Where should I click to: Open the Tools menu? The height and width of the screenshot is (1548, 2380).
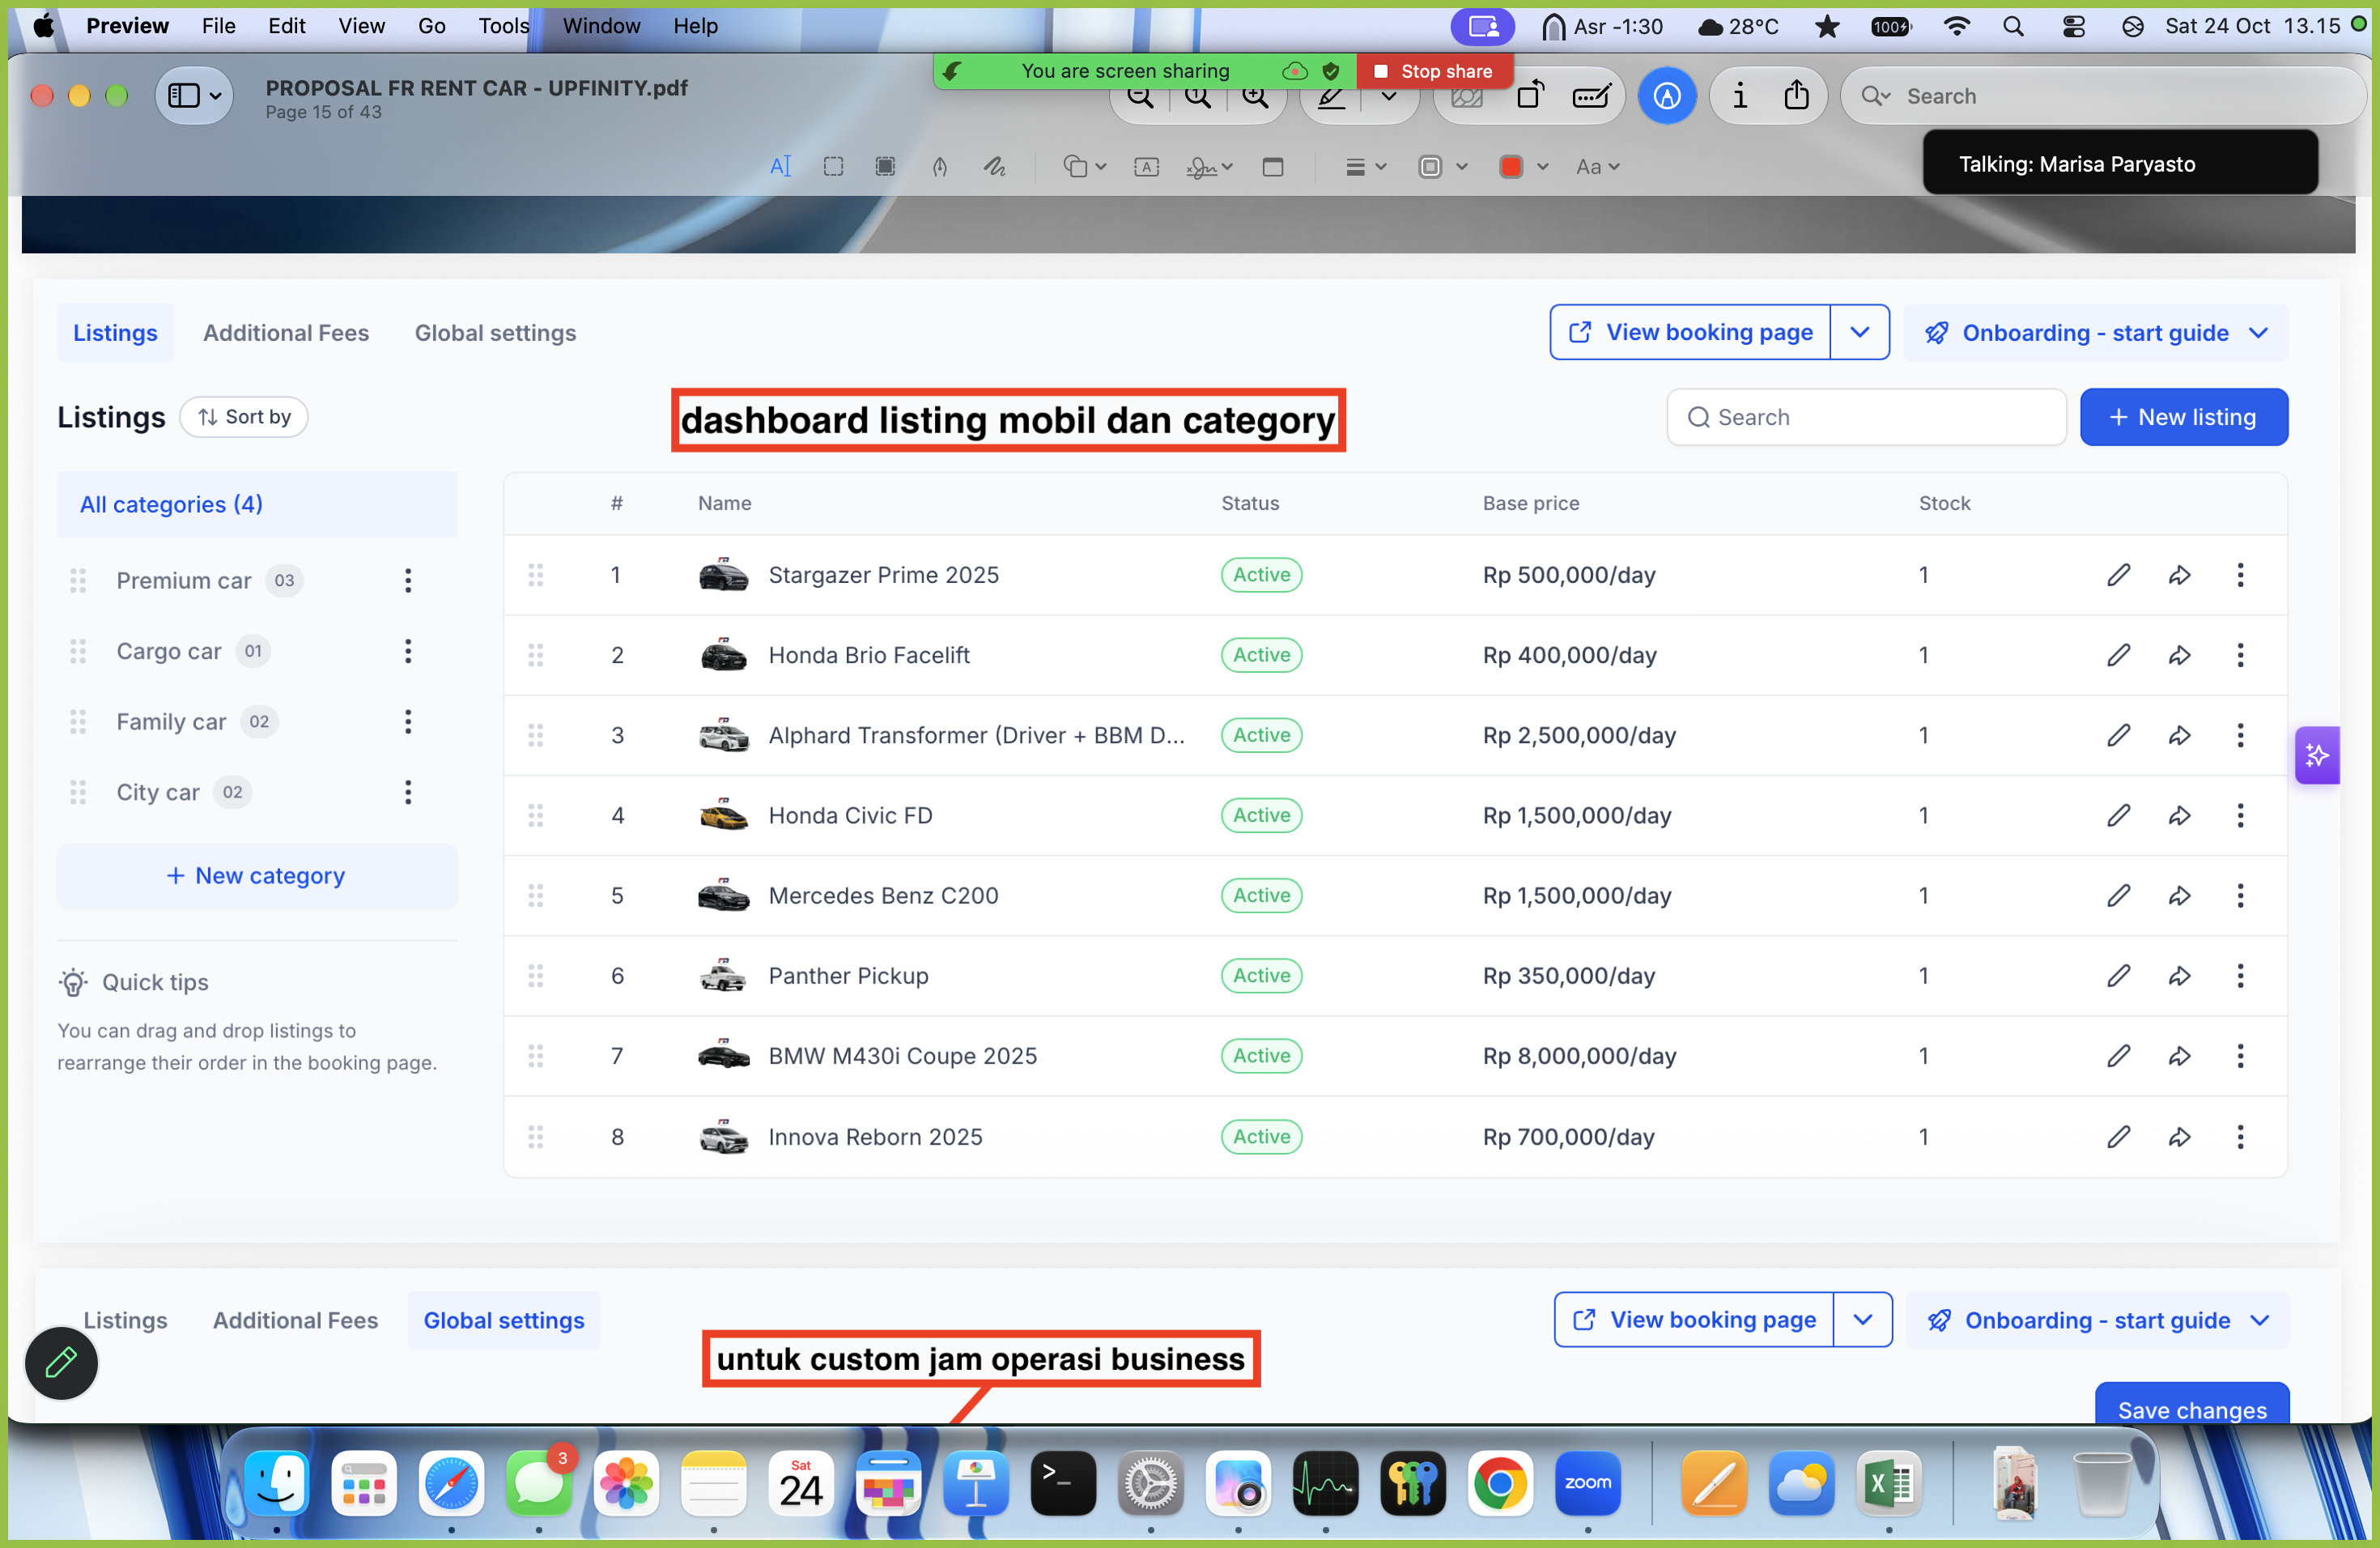coord(503,26)
